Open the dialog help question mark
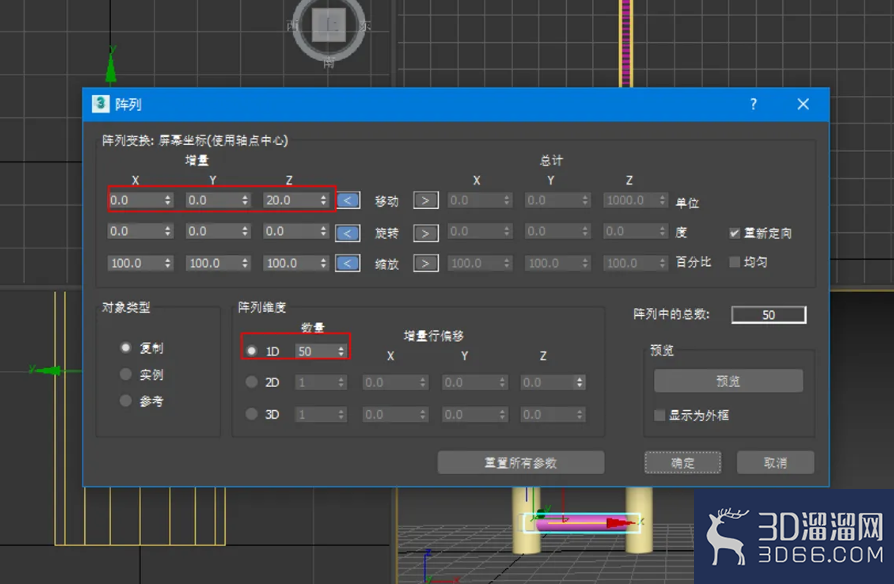This screenshot has width=894, height=584. (x=753, y=104)
